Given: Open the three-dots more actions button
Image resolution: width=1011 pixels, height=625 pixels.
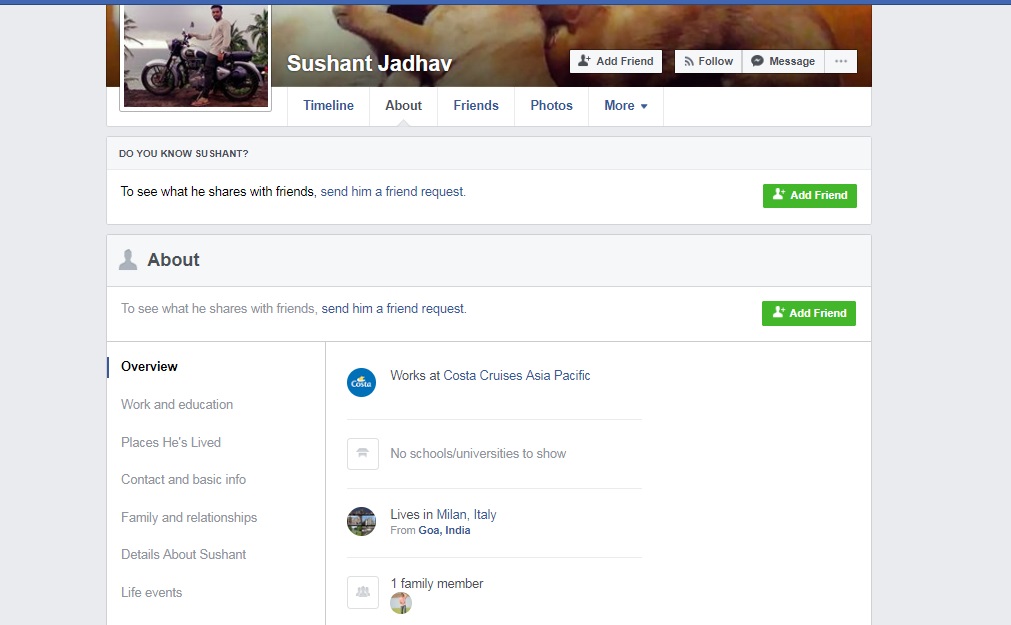Looking at the screenshot, I should (x=840, y=61).
